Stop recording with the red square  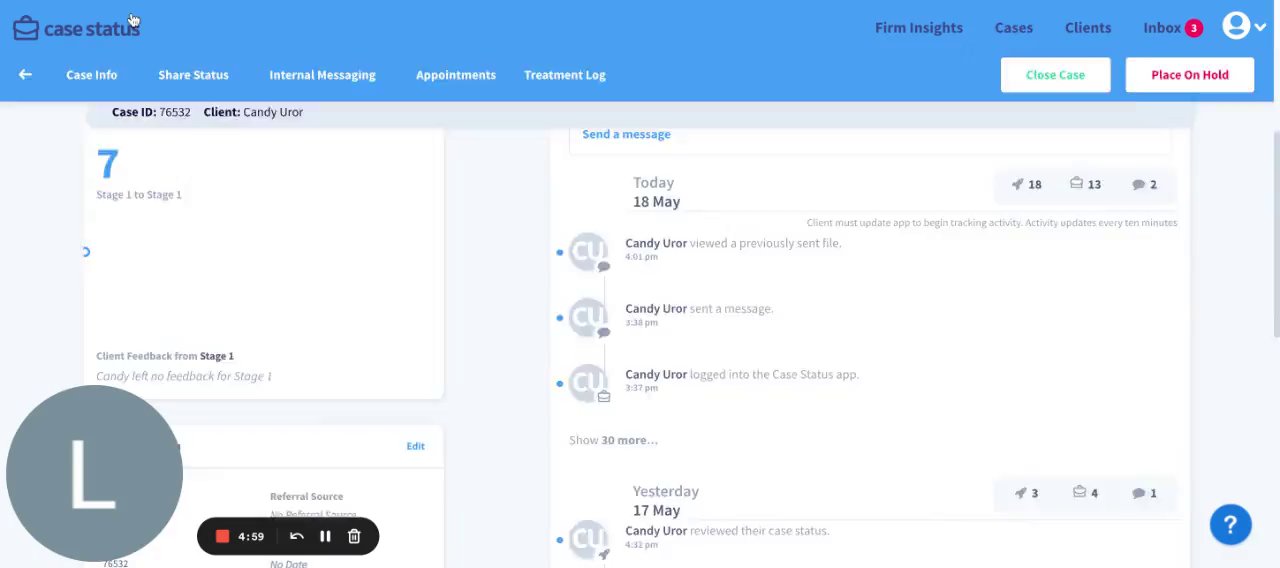[x=222, y=537]
